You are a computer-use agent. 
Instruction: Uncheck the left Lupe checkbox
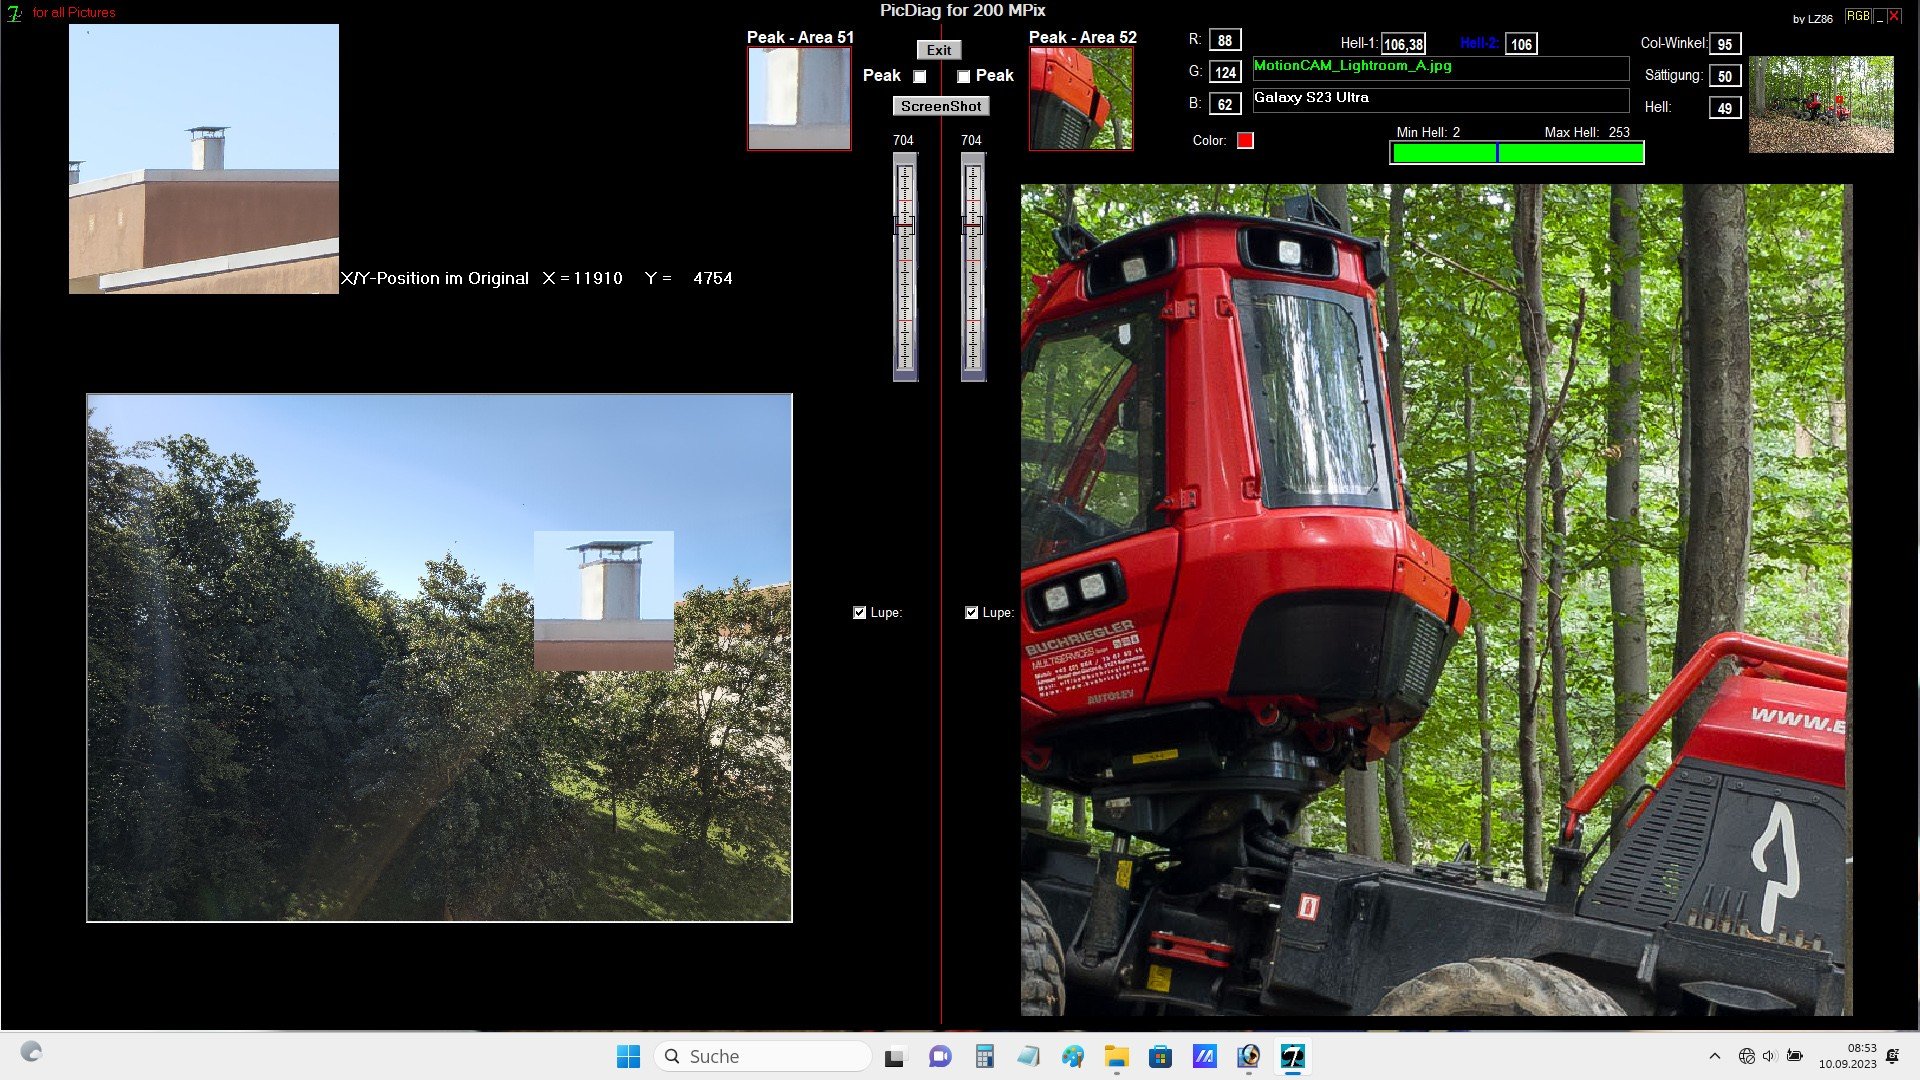click(x=859, y=612)
